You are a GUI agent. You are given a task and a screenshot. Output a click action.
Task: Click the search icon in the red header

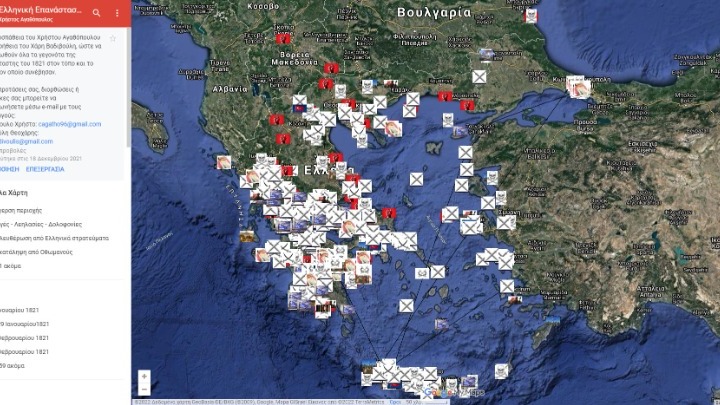coord(96,13)
